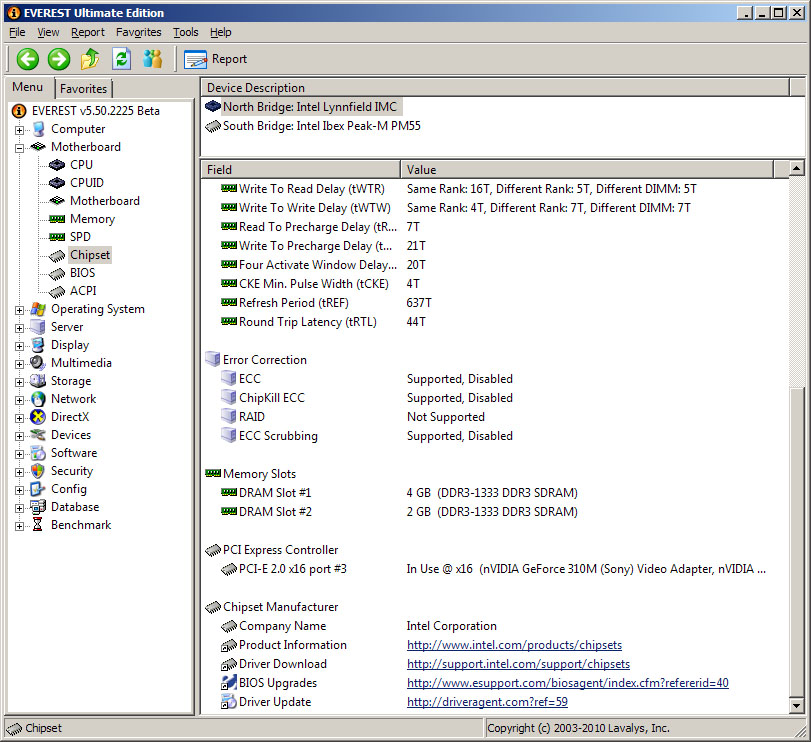
Task: Click the Database icon in the tree
Action: 38,507
